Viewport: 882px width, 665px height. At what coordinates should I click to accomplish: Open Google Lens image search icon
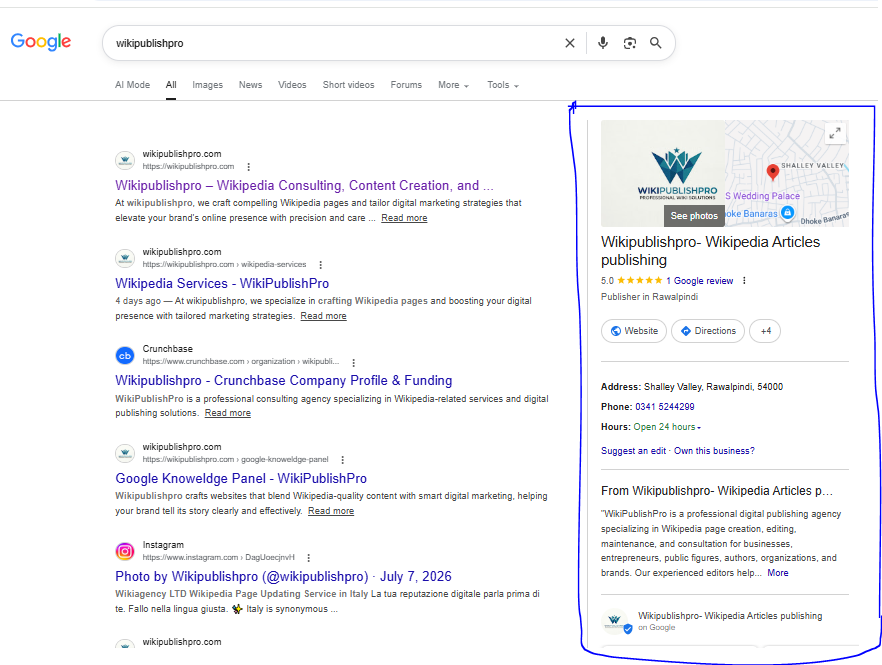tap(629, 43)
